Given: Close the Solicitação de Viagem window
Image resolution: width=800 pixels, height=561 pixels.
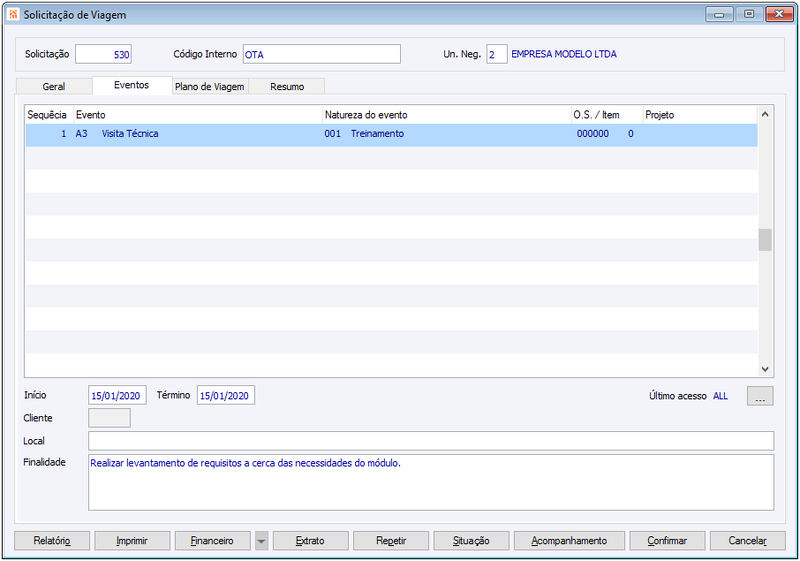Looking at the screenshot, I should (x=779, y=14).
